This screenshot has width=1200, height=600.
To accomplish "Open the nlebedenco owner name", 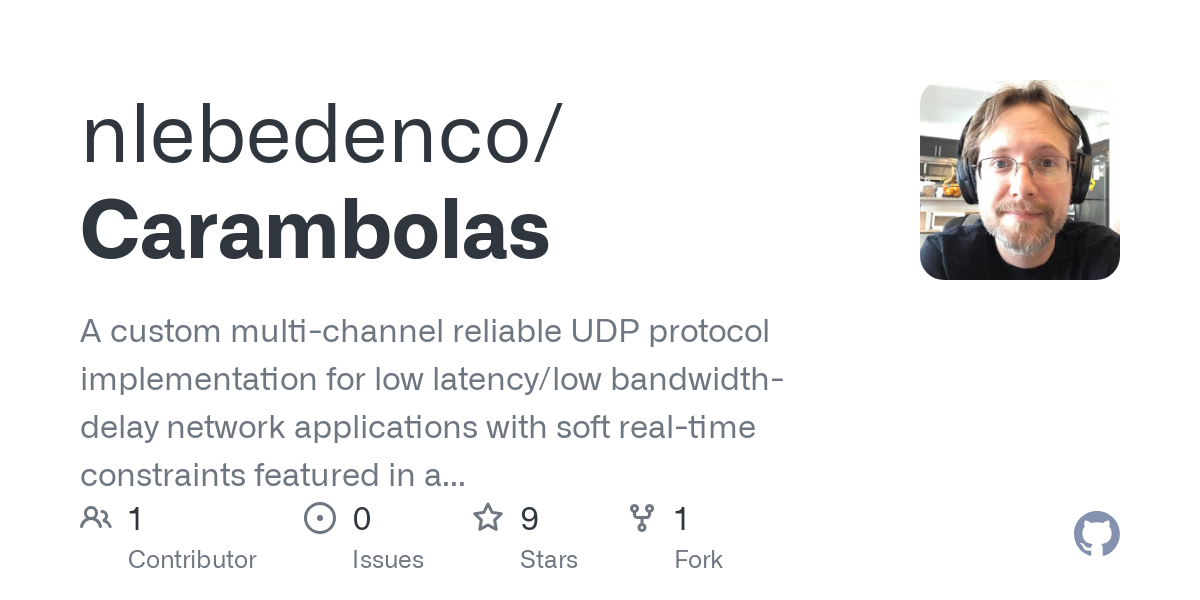I will click(320, 135).
